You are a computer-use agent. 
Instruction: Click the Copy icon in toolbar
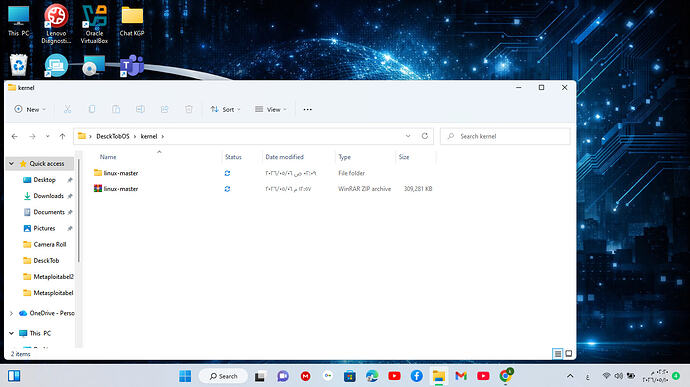pyautogui.click(x=92, y=109)
